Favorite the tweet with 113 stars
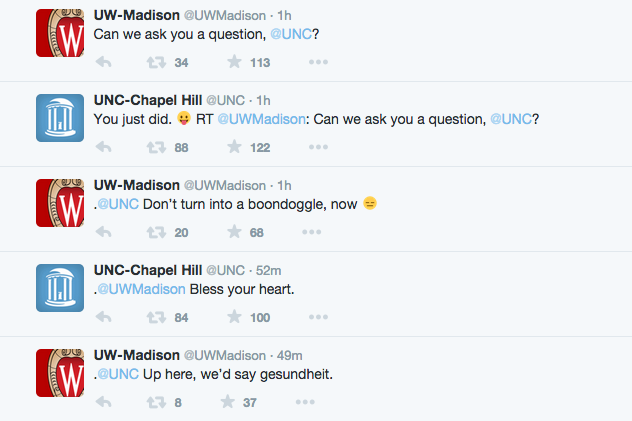This screenshot has height=421, width=632. (235, 62)
